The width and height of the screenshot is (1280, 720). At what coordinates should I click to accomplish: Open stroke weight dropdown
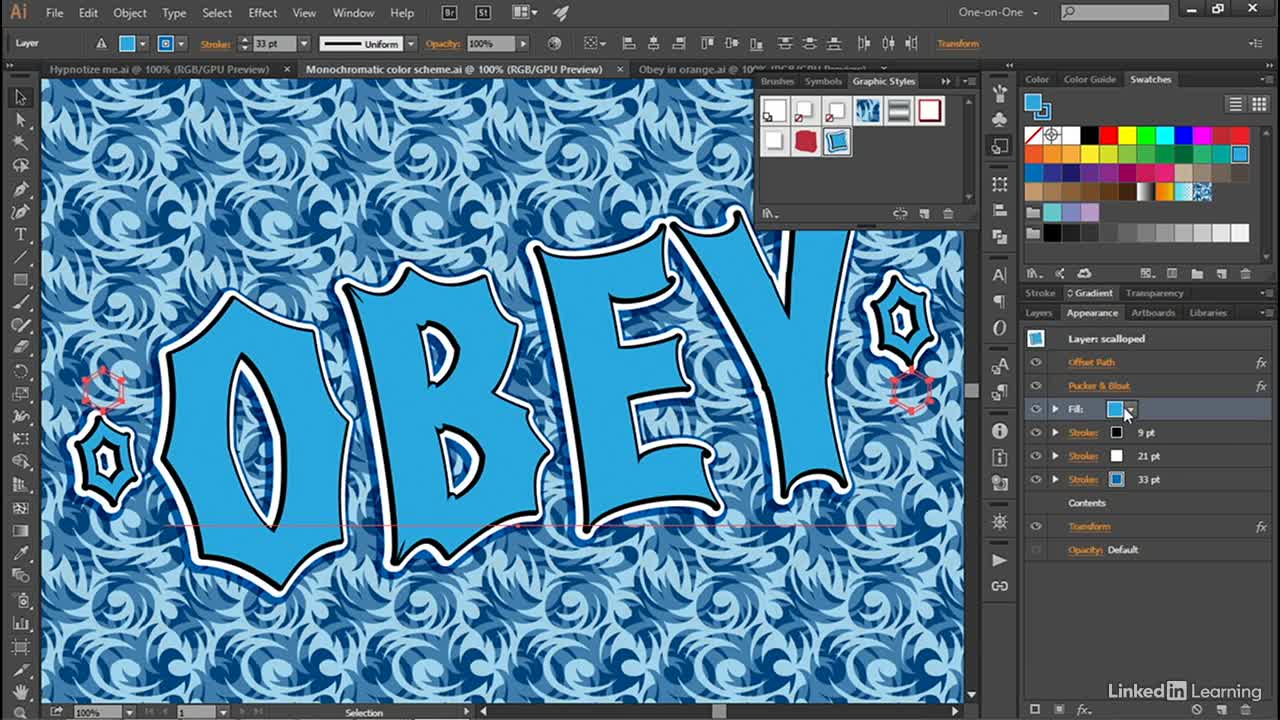click(304, 44)
